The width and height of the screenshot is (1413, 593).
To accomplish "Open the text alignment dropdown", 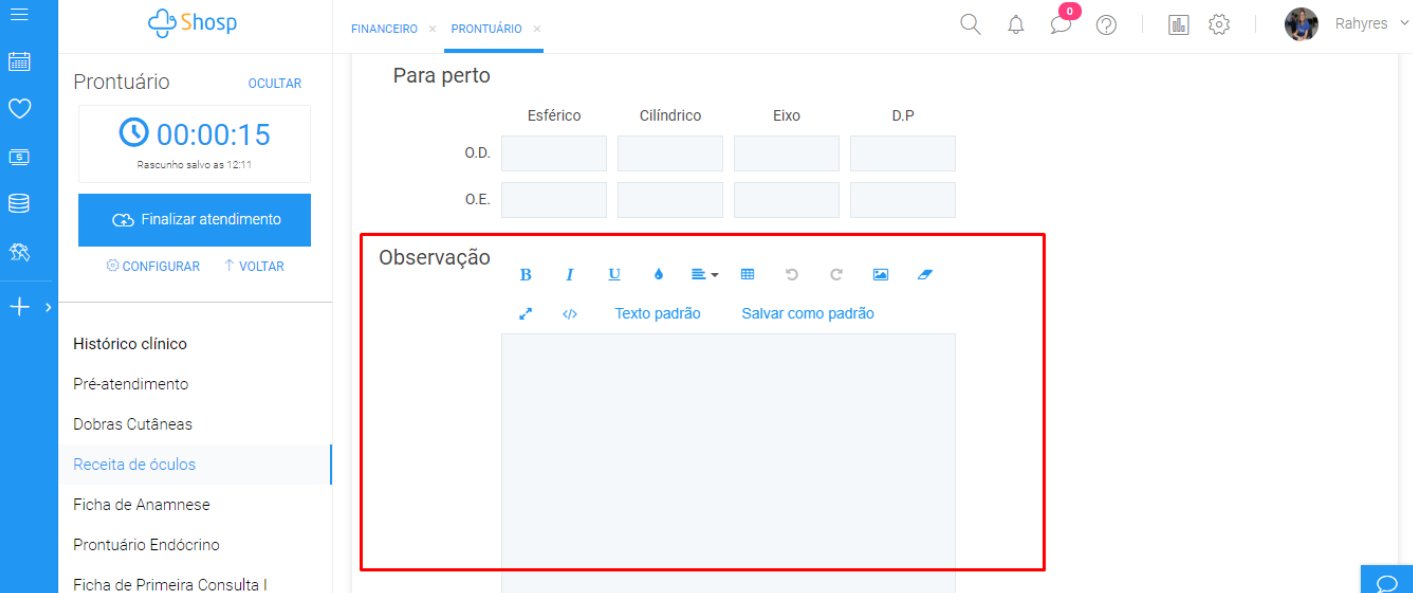I will coord(704,275).
